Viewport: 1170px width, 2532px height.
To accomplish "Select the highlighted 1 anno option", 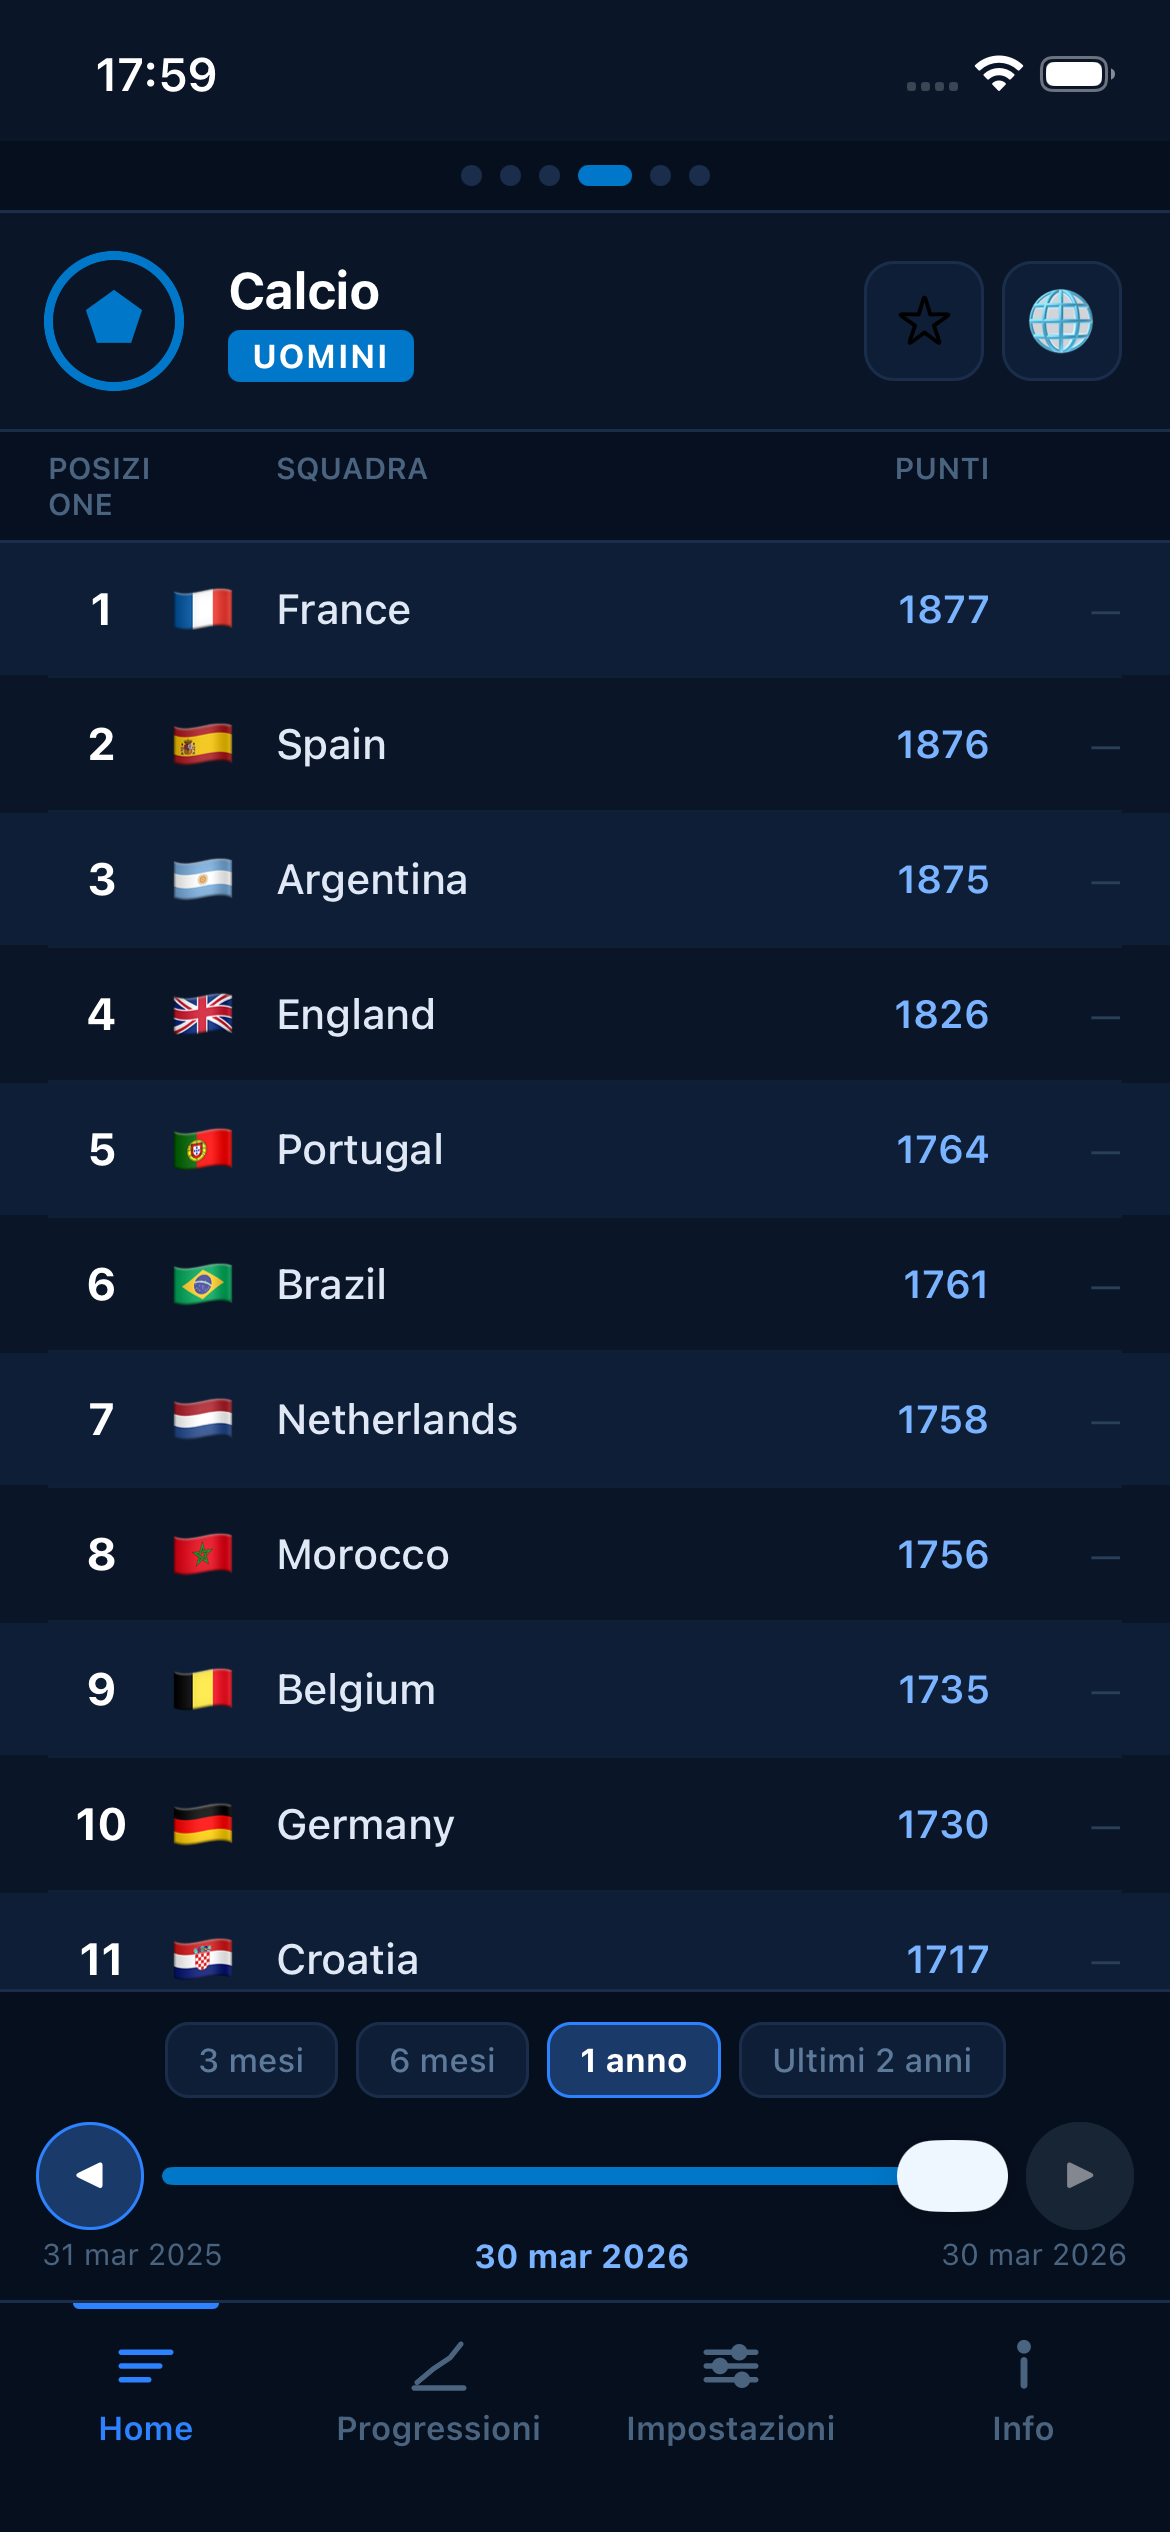I will click(633, 2059).
